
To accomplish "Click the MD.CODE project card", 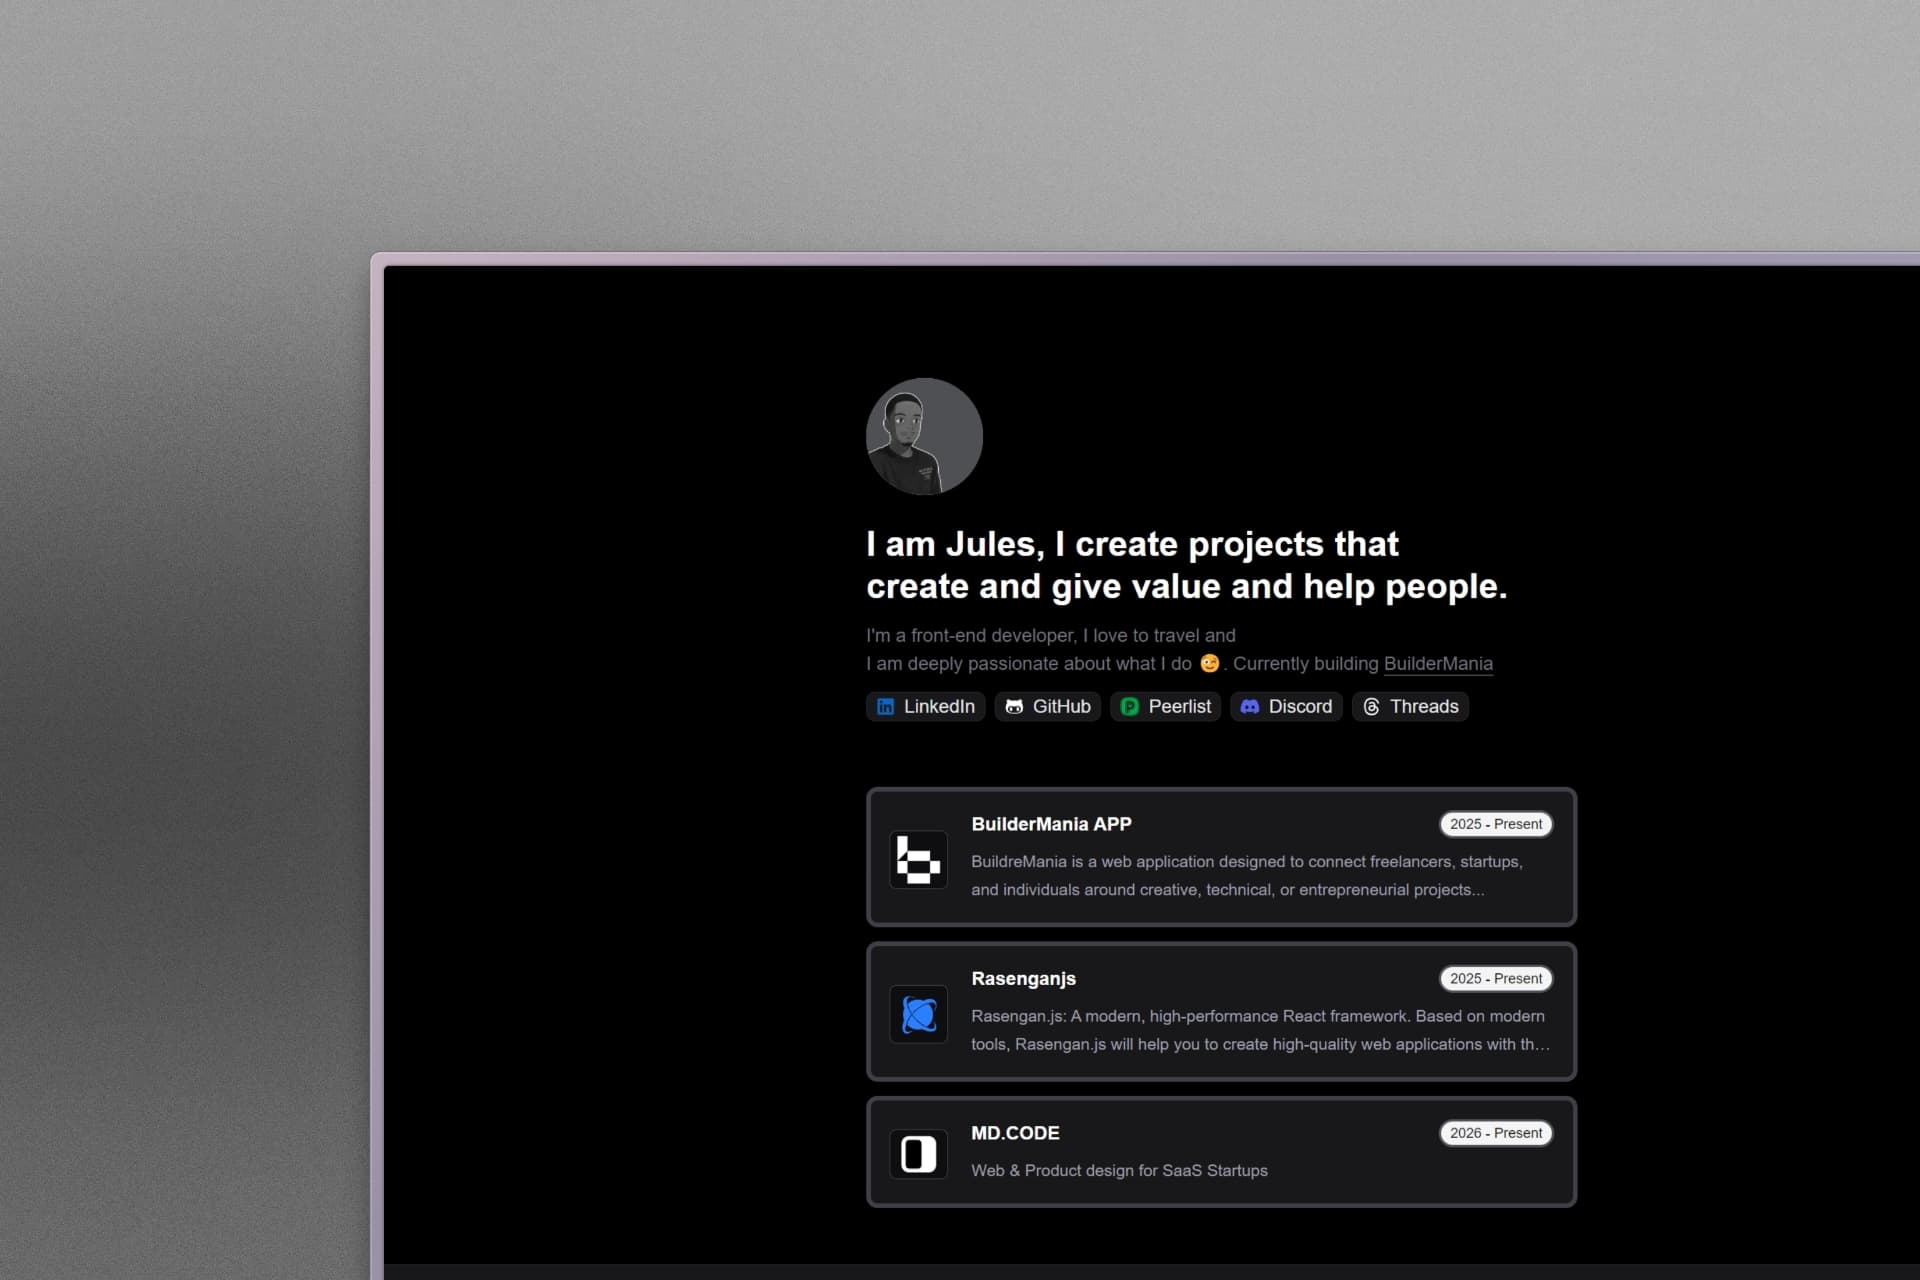I will pos(1221,1152).
